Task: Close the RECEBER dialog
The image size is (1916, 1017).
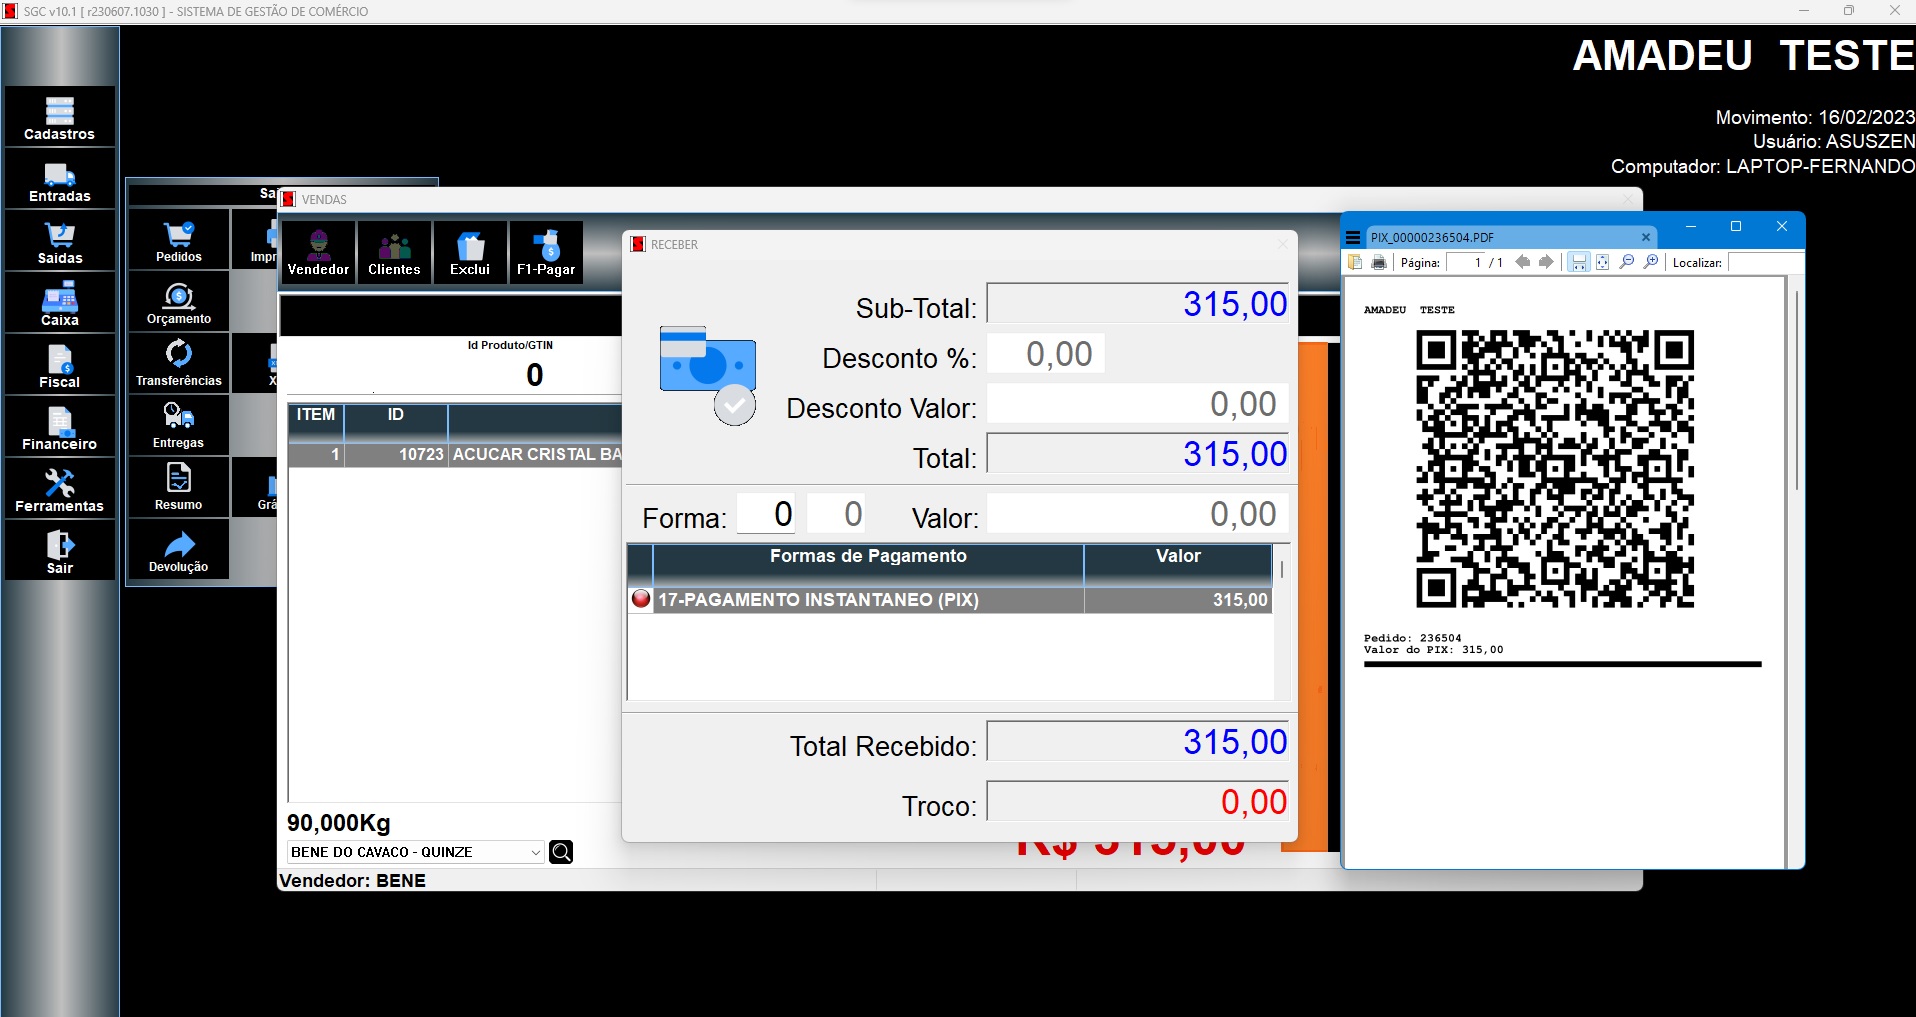Action: tap(1283, 244)
